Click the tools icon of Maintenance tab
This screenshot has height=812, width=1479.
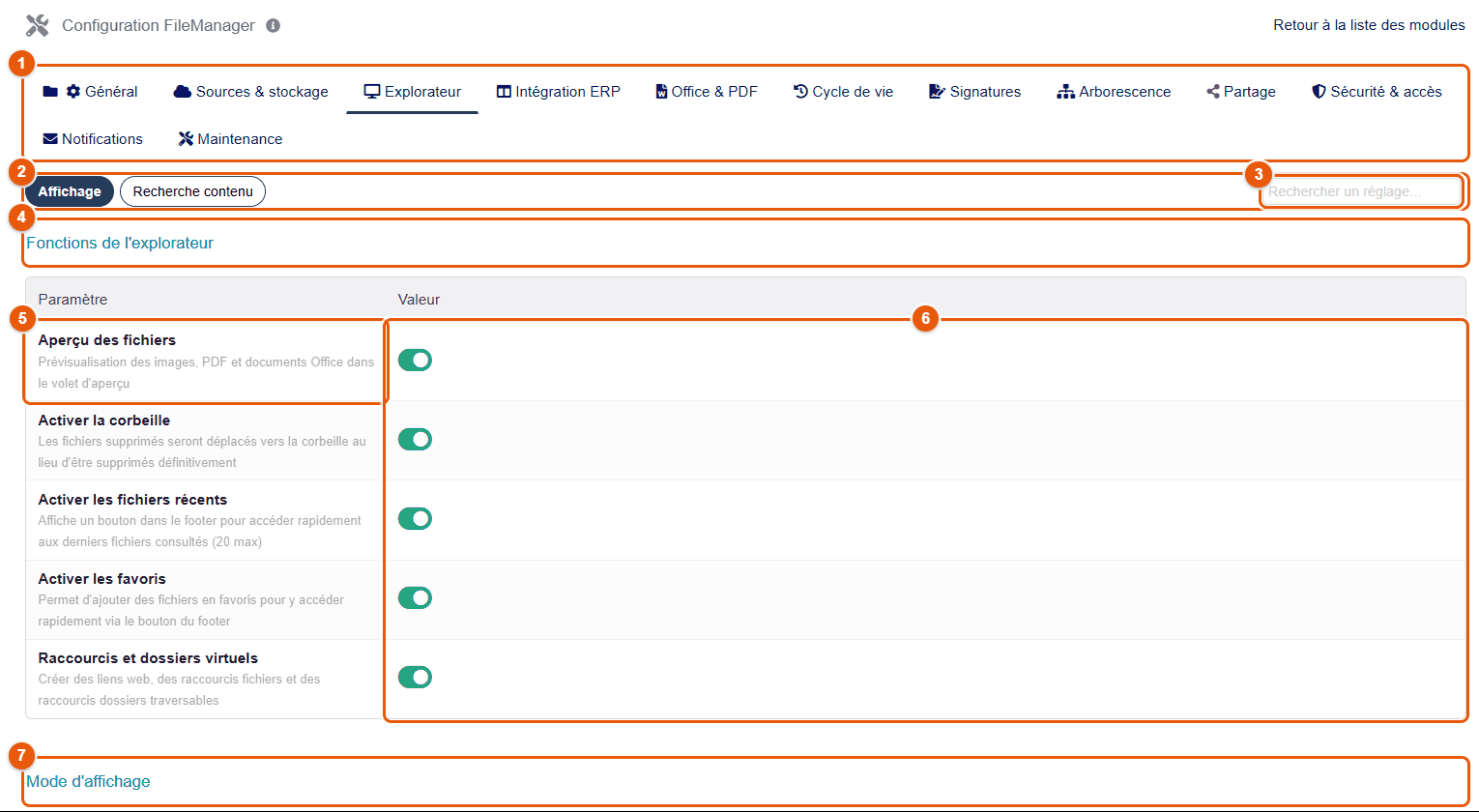[x=185, y=139]
